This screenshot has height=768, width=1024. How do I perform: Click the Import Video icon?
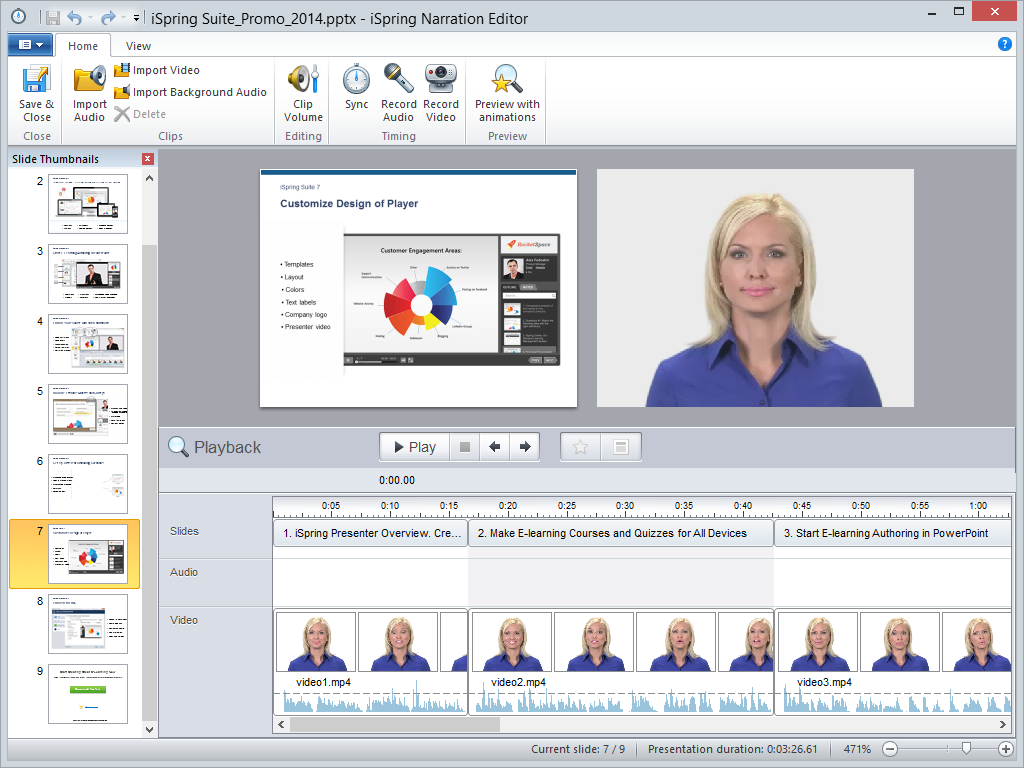click(124, 70)
